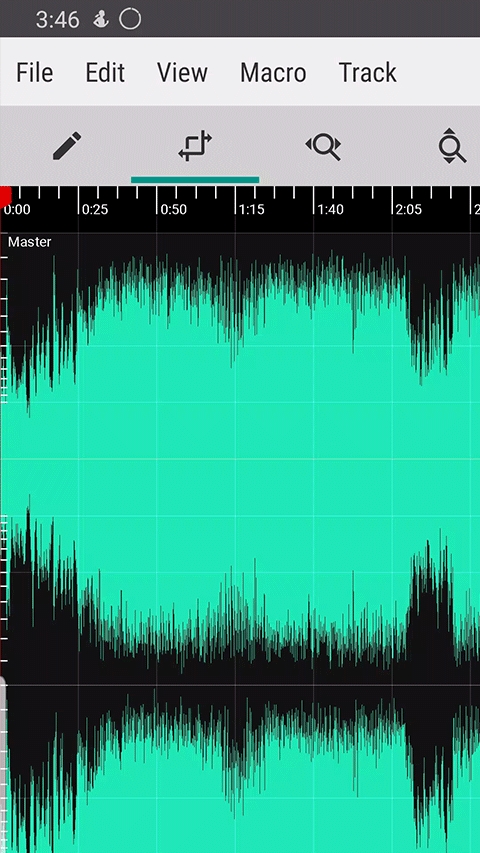Click the red playhead marker at start
Screen dimensions: 480x853
[x=5, y=196]
